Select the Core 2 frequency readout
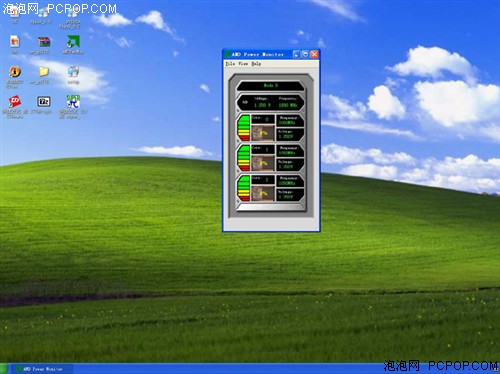 point(290,181)
